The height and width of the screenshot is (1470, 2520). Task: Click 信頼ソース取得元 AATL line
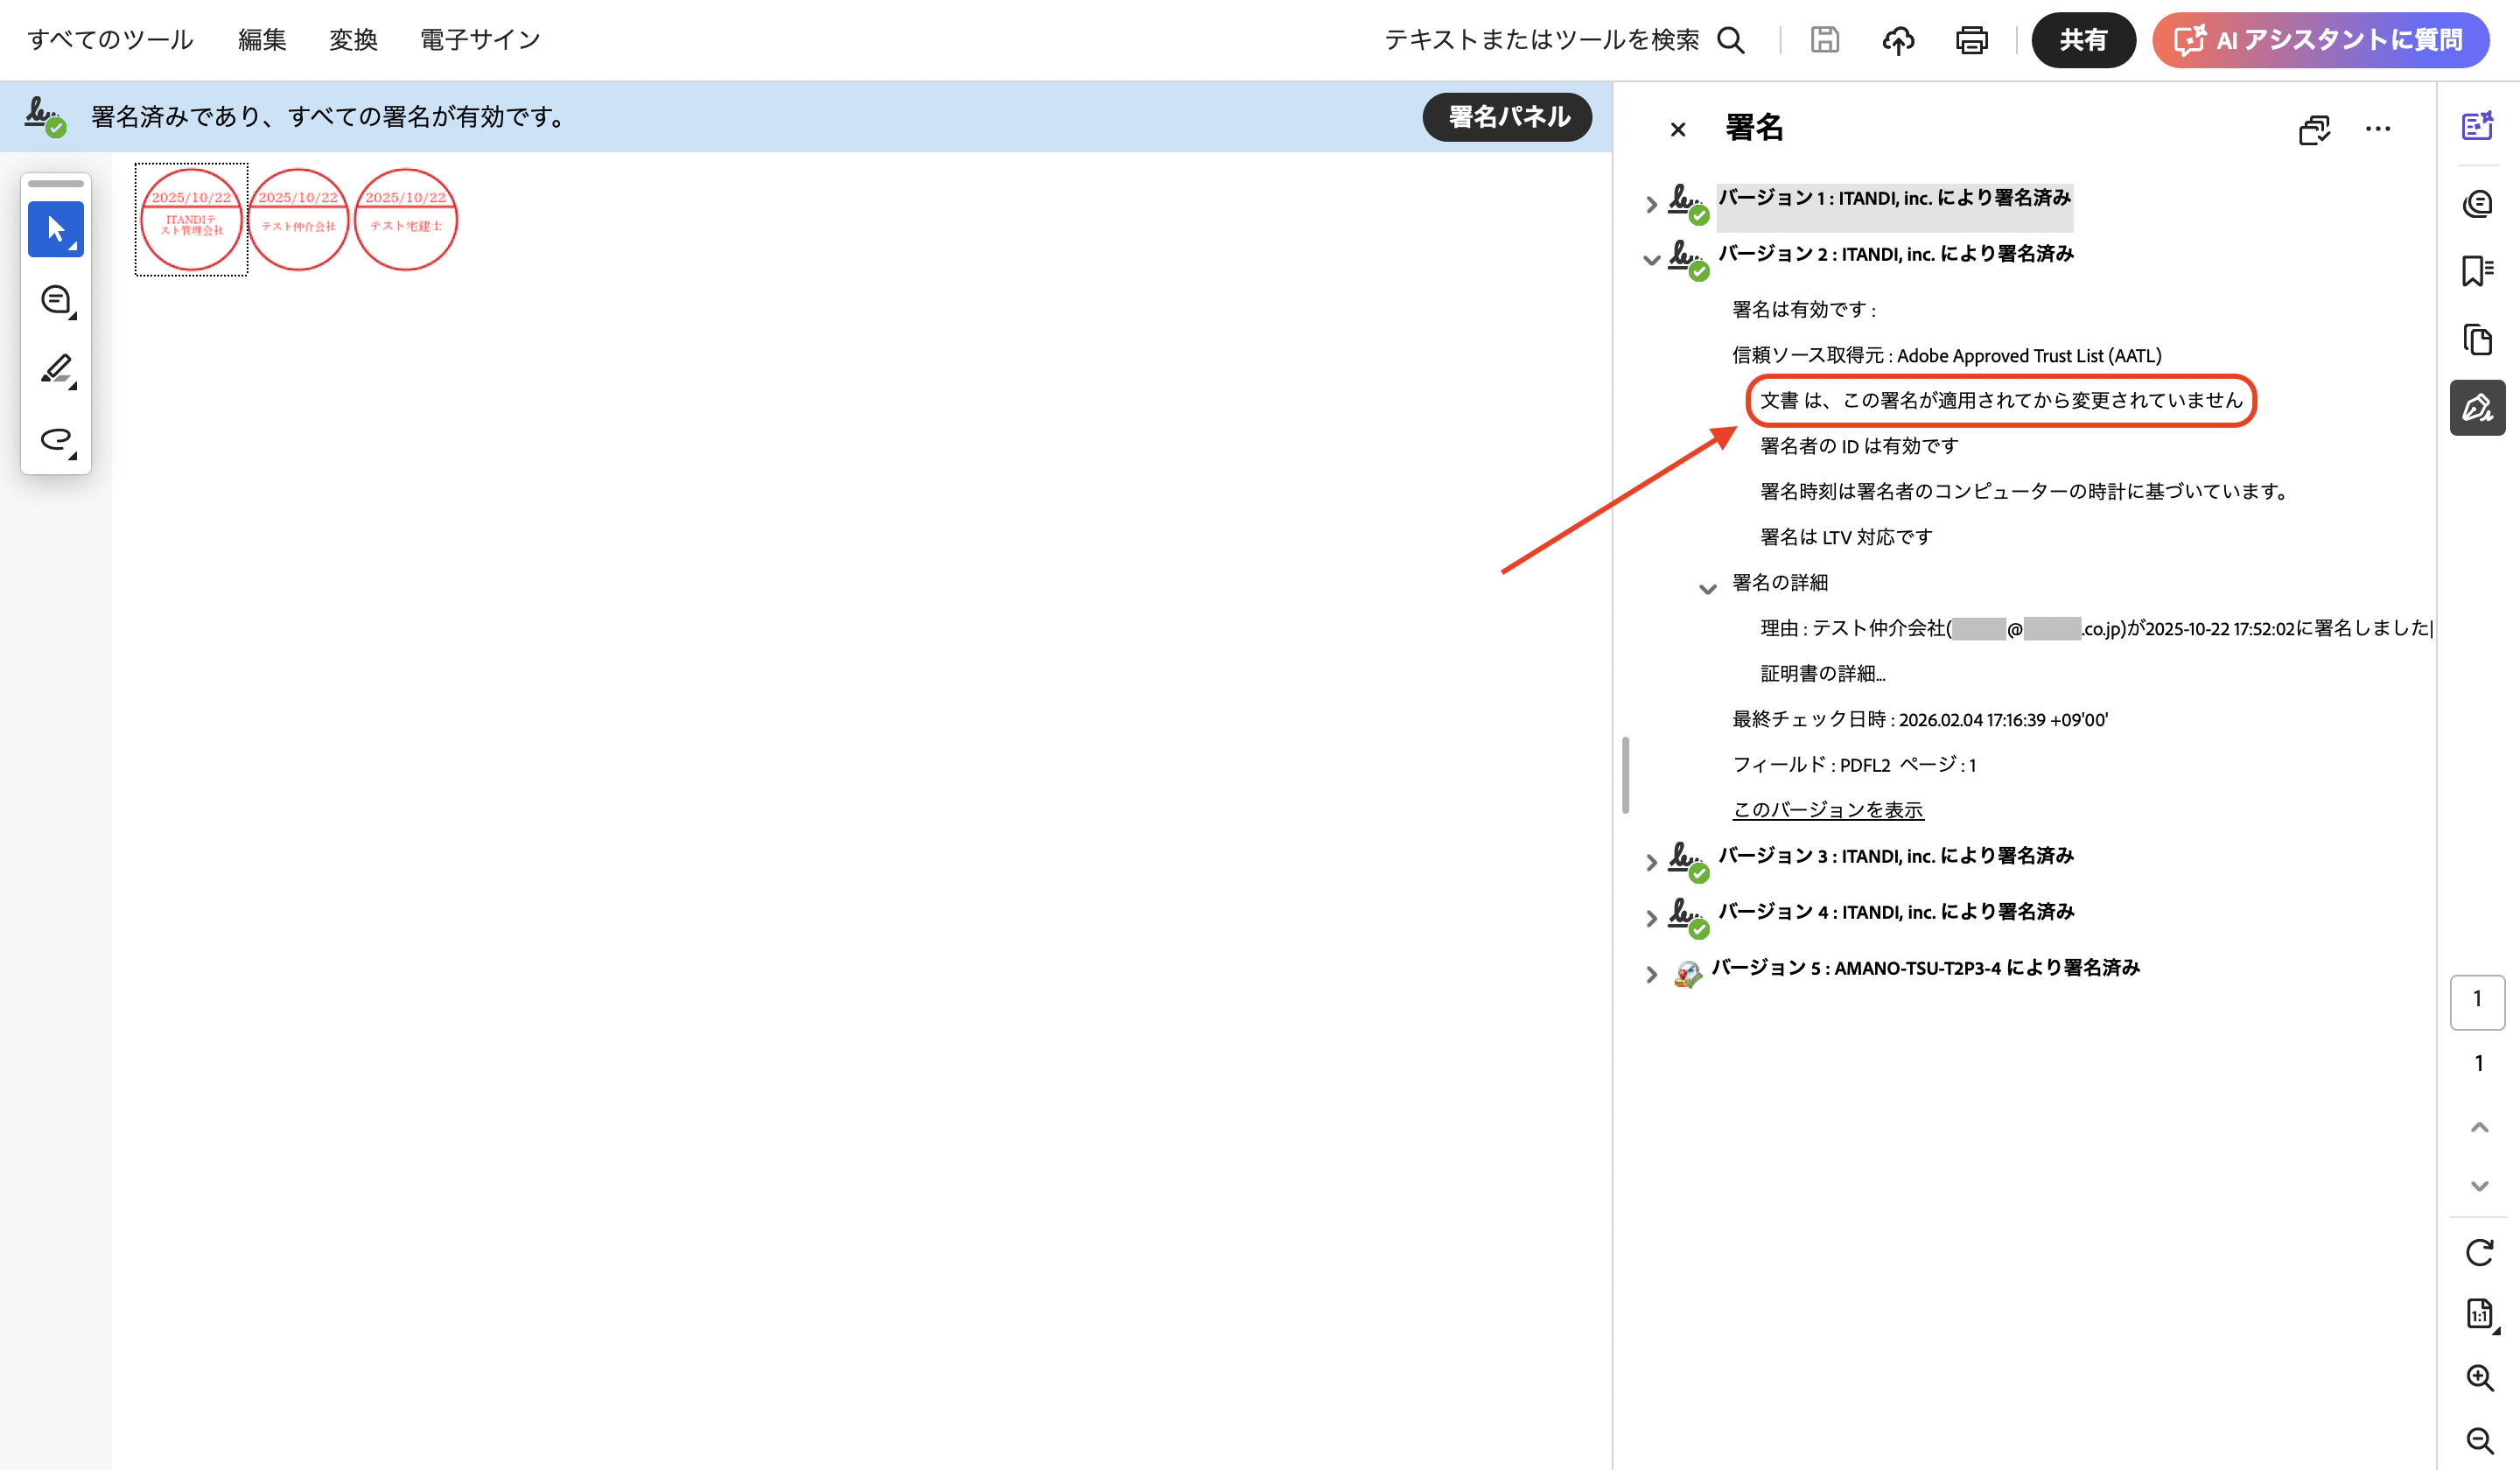click(x=1946, y=356)
